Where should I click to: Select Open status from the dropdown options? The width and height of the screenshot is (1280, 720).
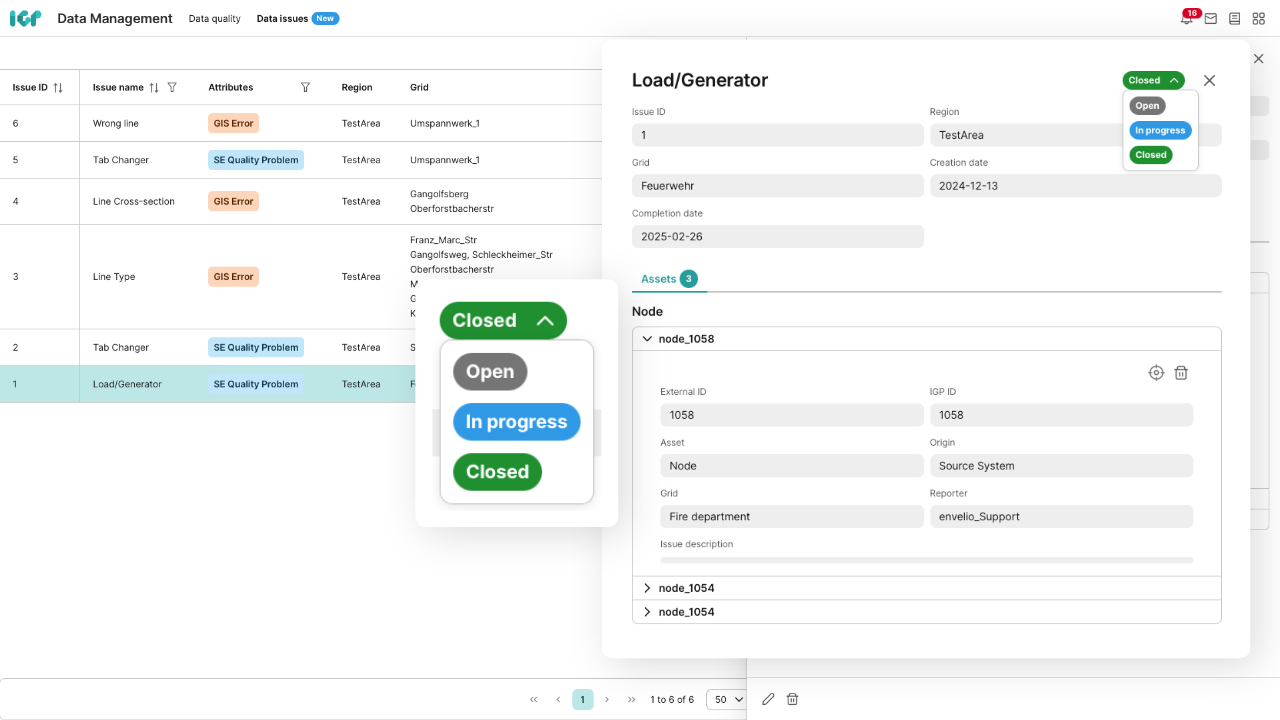click(489, 371)
